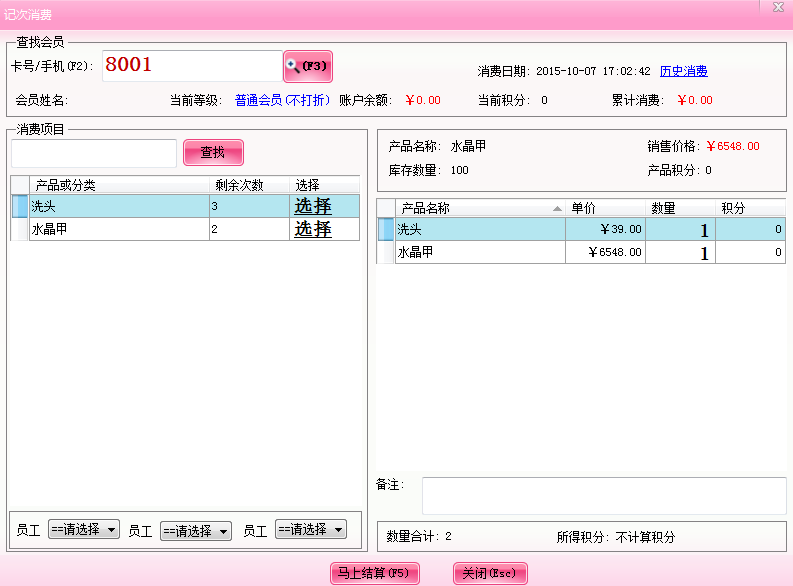793x586 pixels.
Task: Select 洗头 in the left product list
Action: pyautogui.click(x=119, y=206)
